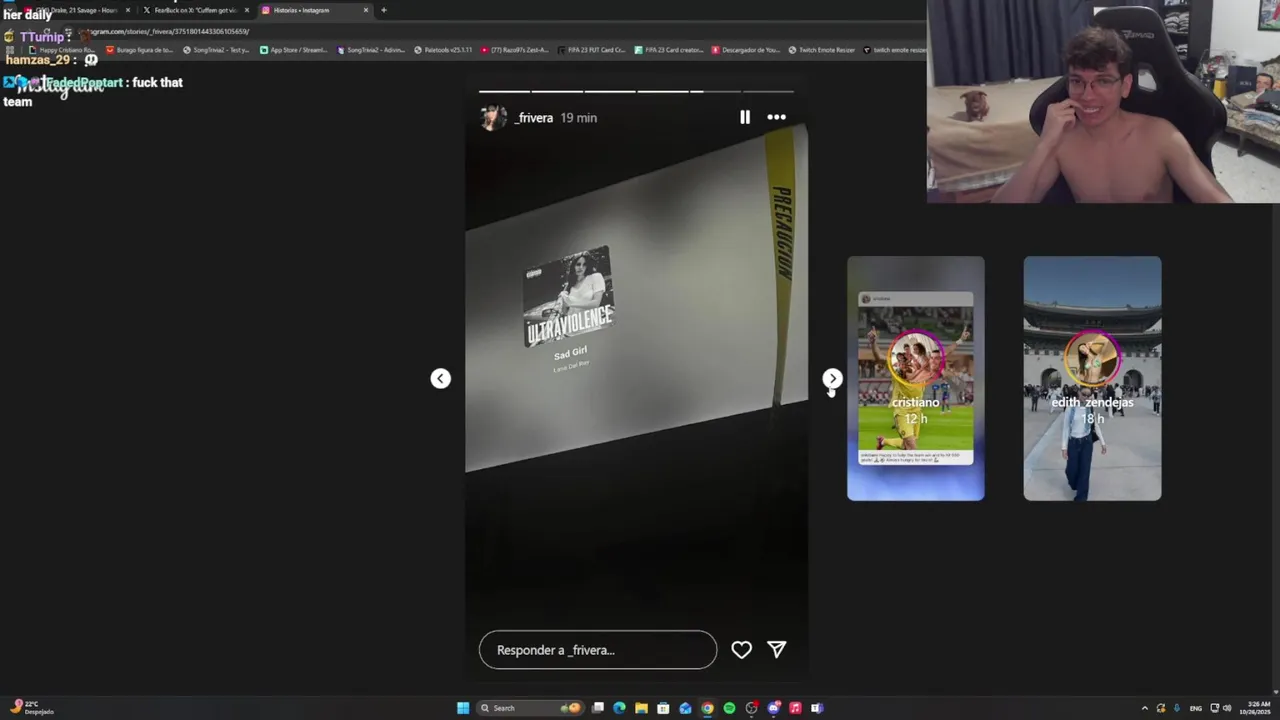Open the edith_zendejas story preview
The width and height of the screenshot is (1280, 720).
coord(1092,378)
